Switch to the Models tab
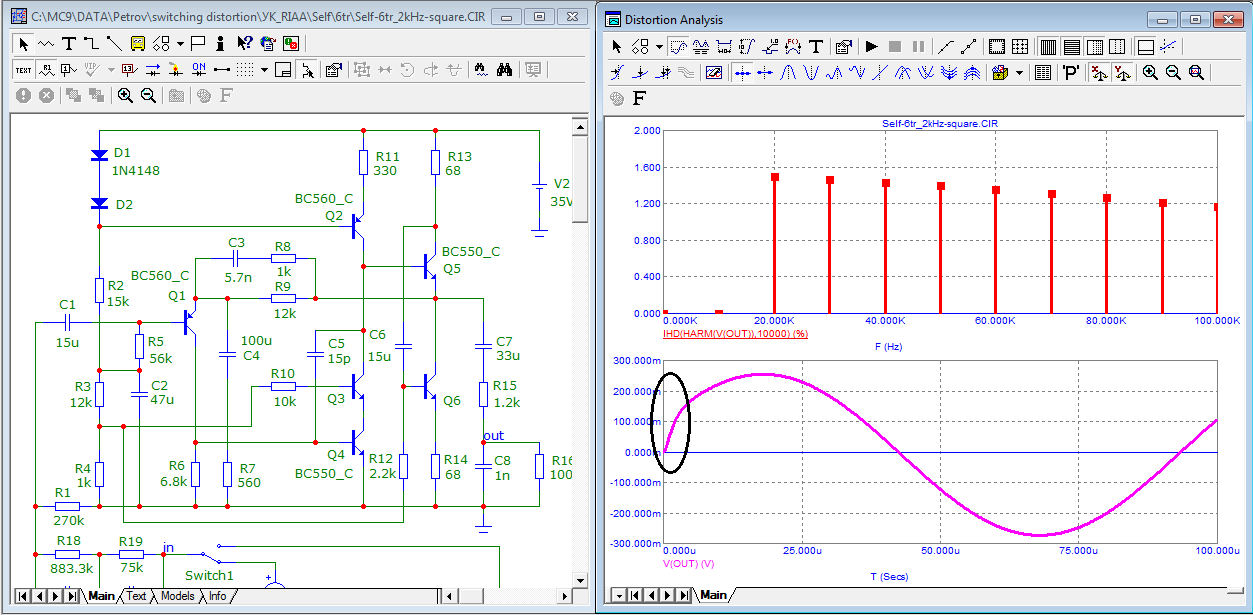The image size is (1253, 615). pos(178,596)
